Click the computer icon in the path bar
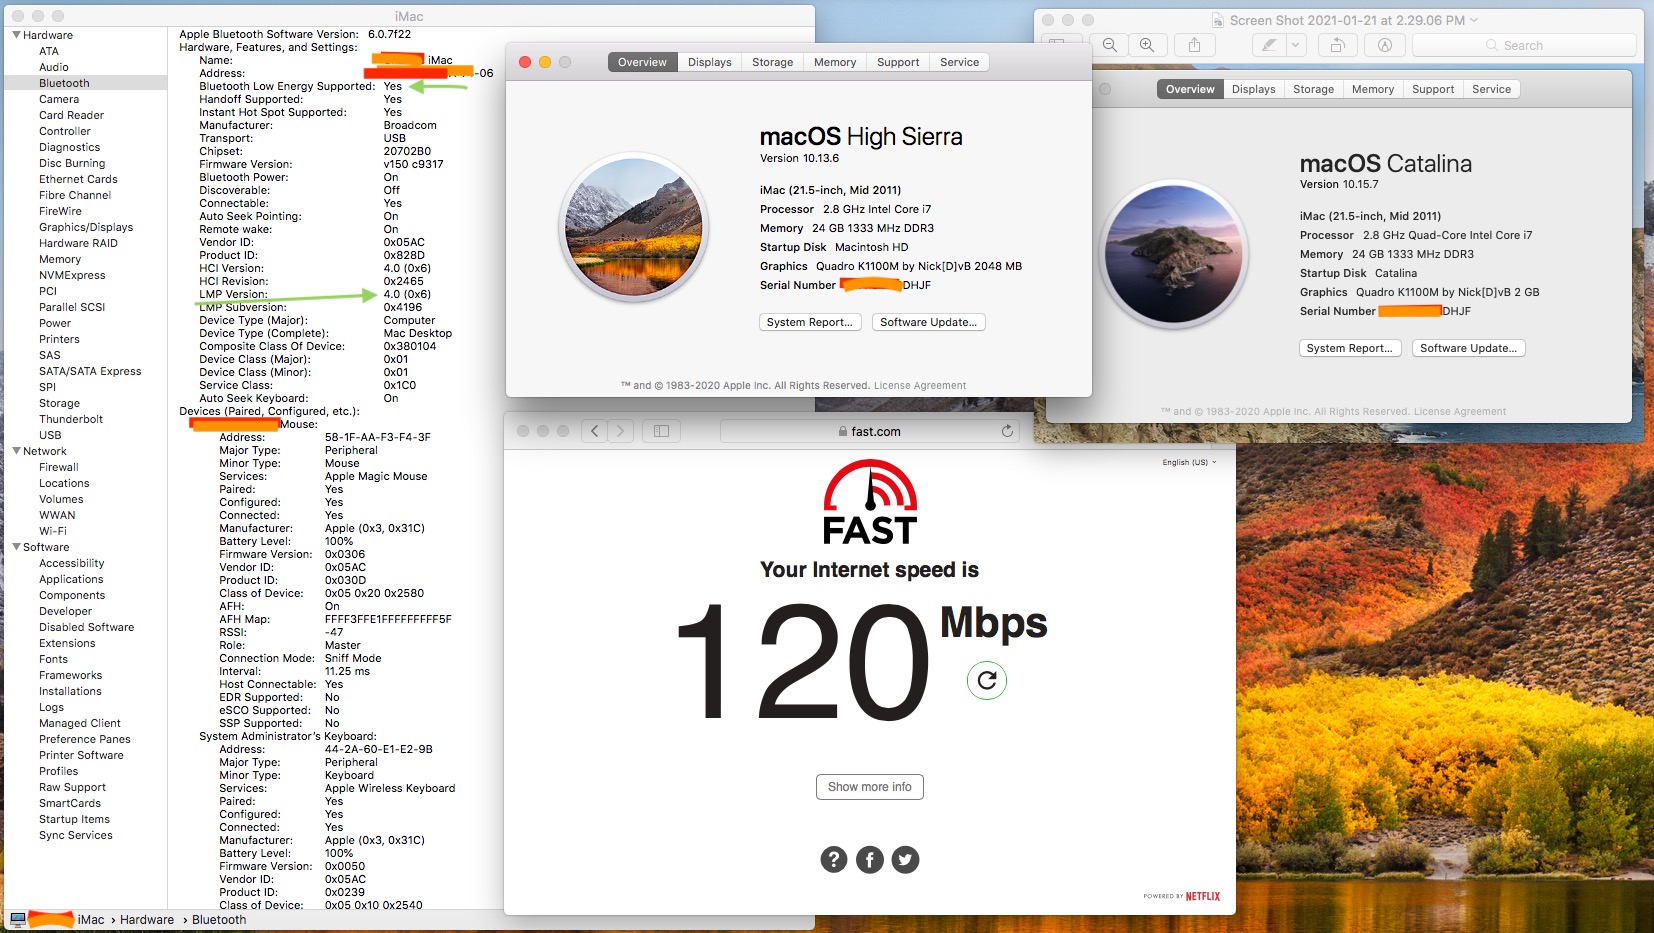 [x=17, y=920]
